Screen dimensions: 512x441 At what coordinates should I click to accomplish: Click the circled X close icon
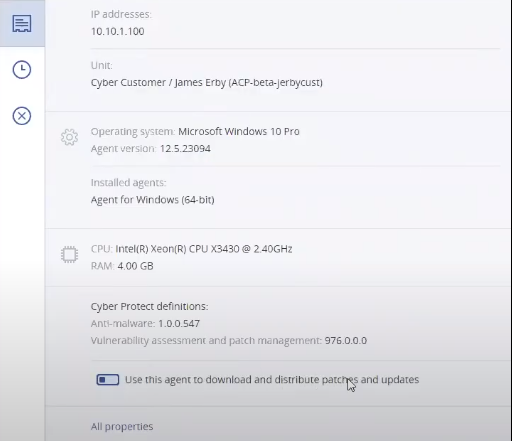tap(22, 116)
